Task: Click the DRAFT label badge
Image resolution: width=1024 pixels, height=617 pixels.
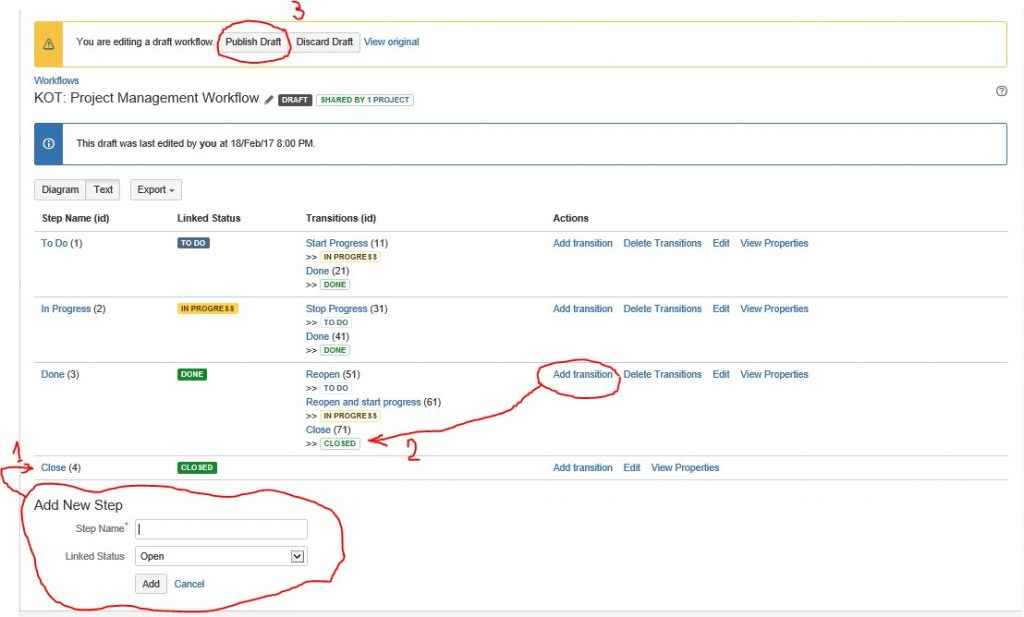Action: 295,101
